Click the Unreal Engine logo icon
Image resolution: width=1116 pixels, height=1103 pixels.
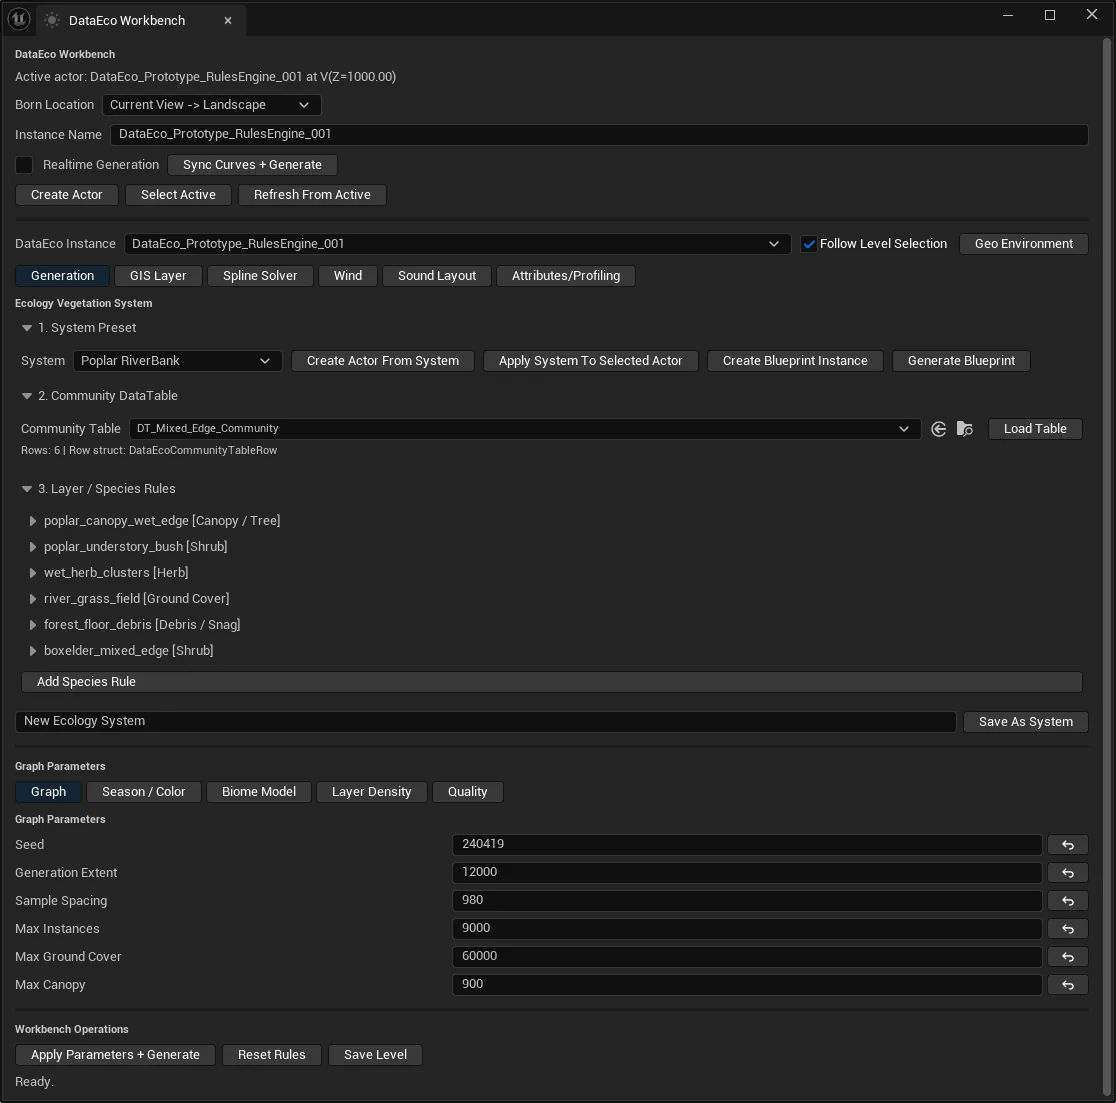(19, 19)
